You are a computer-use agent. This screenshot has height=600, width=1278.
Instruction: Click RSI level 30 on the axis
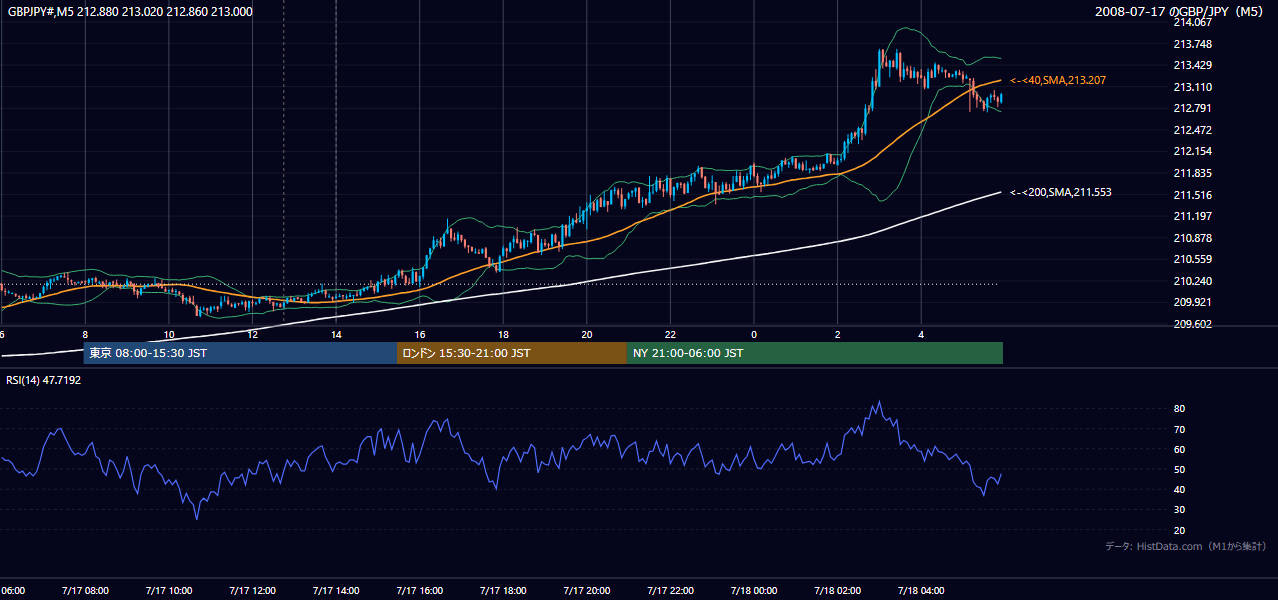click(1179, 510)
